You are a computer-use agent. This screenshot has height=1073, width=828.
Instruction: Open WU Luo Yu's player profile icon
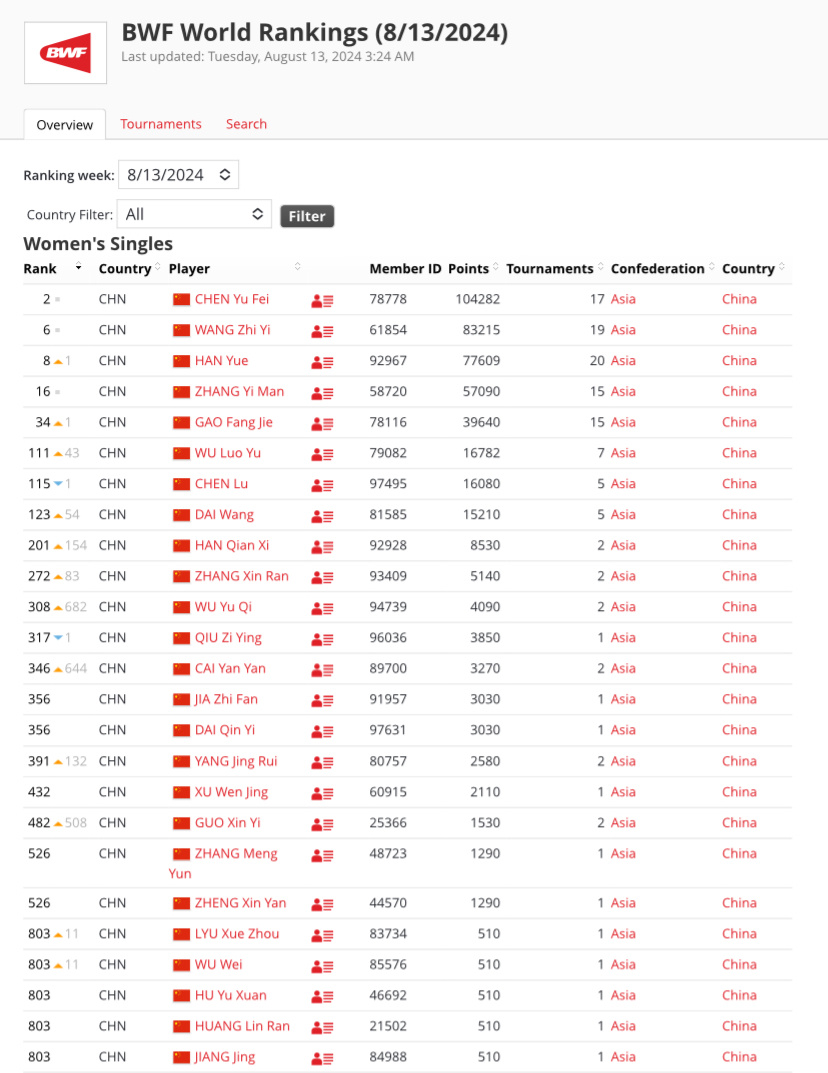322,454
